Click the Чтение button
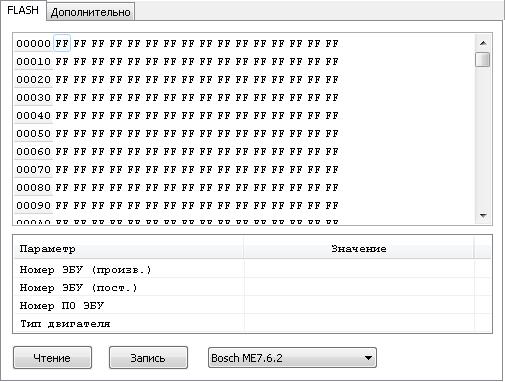The height and width of the screenshot is (382, 505). [52, 358]
